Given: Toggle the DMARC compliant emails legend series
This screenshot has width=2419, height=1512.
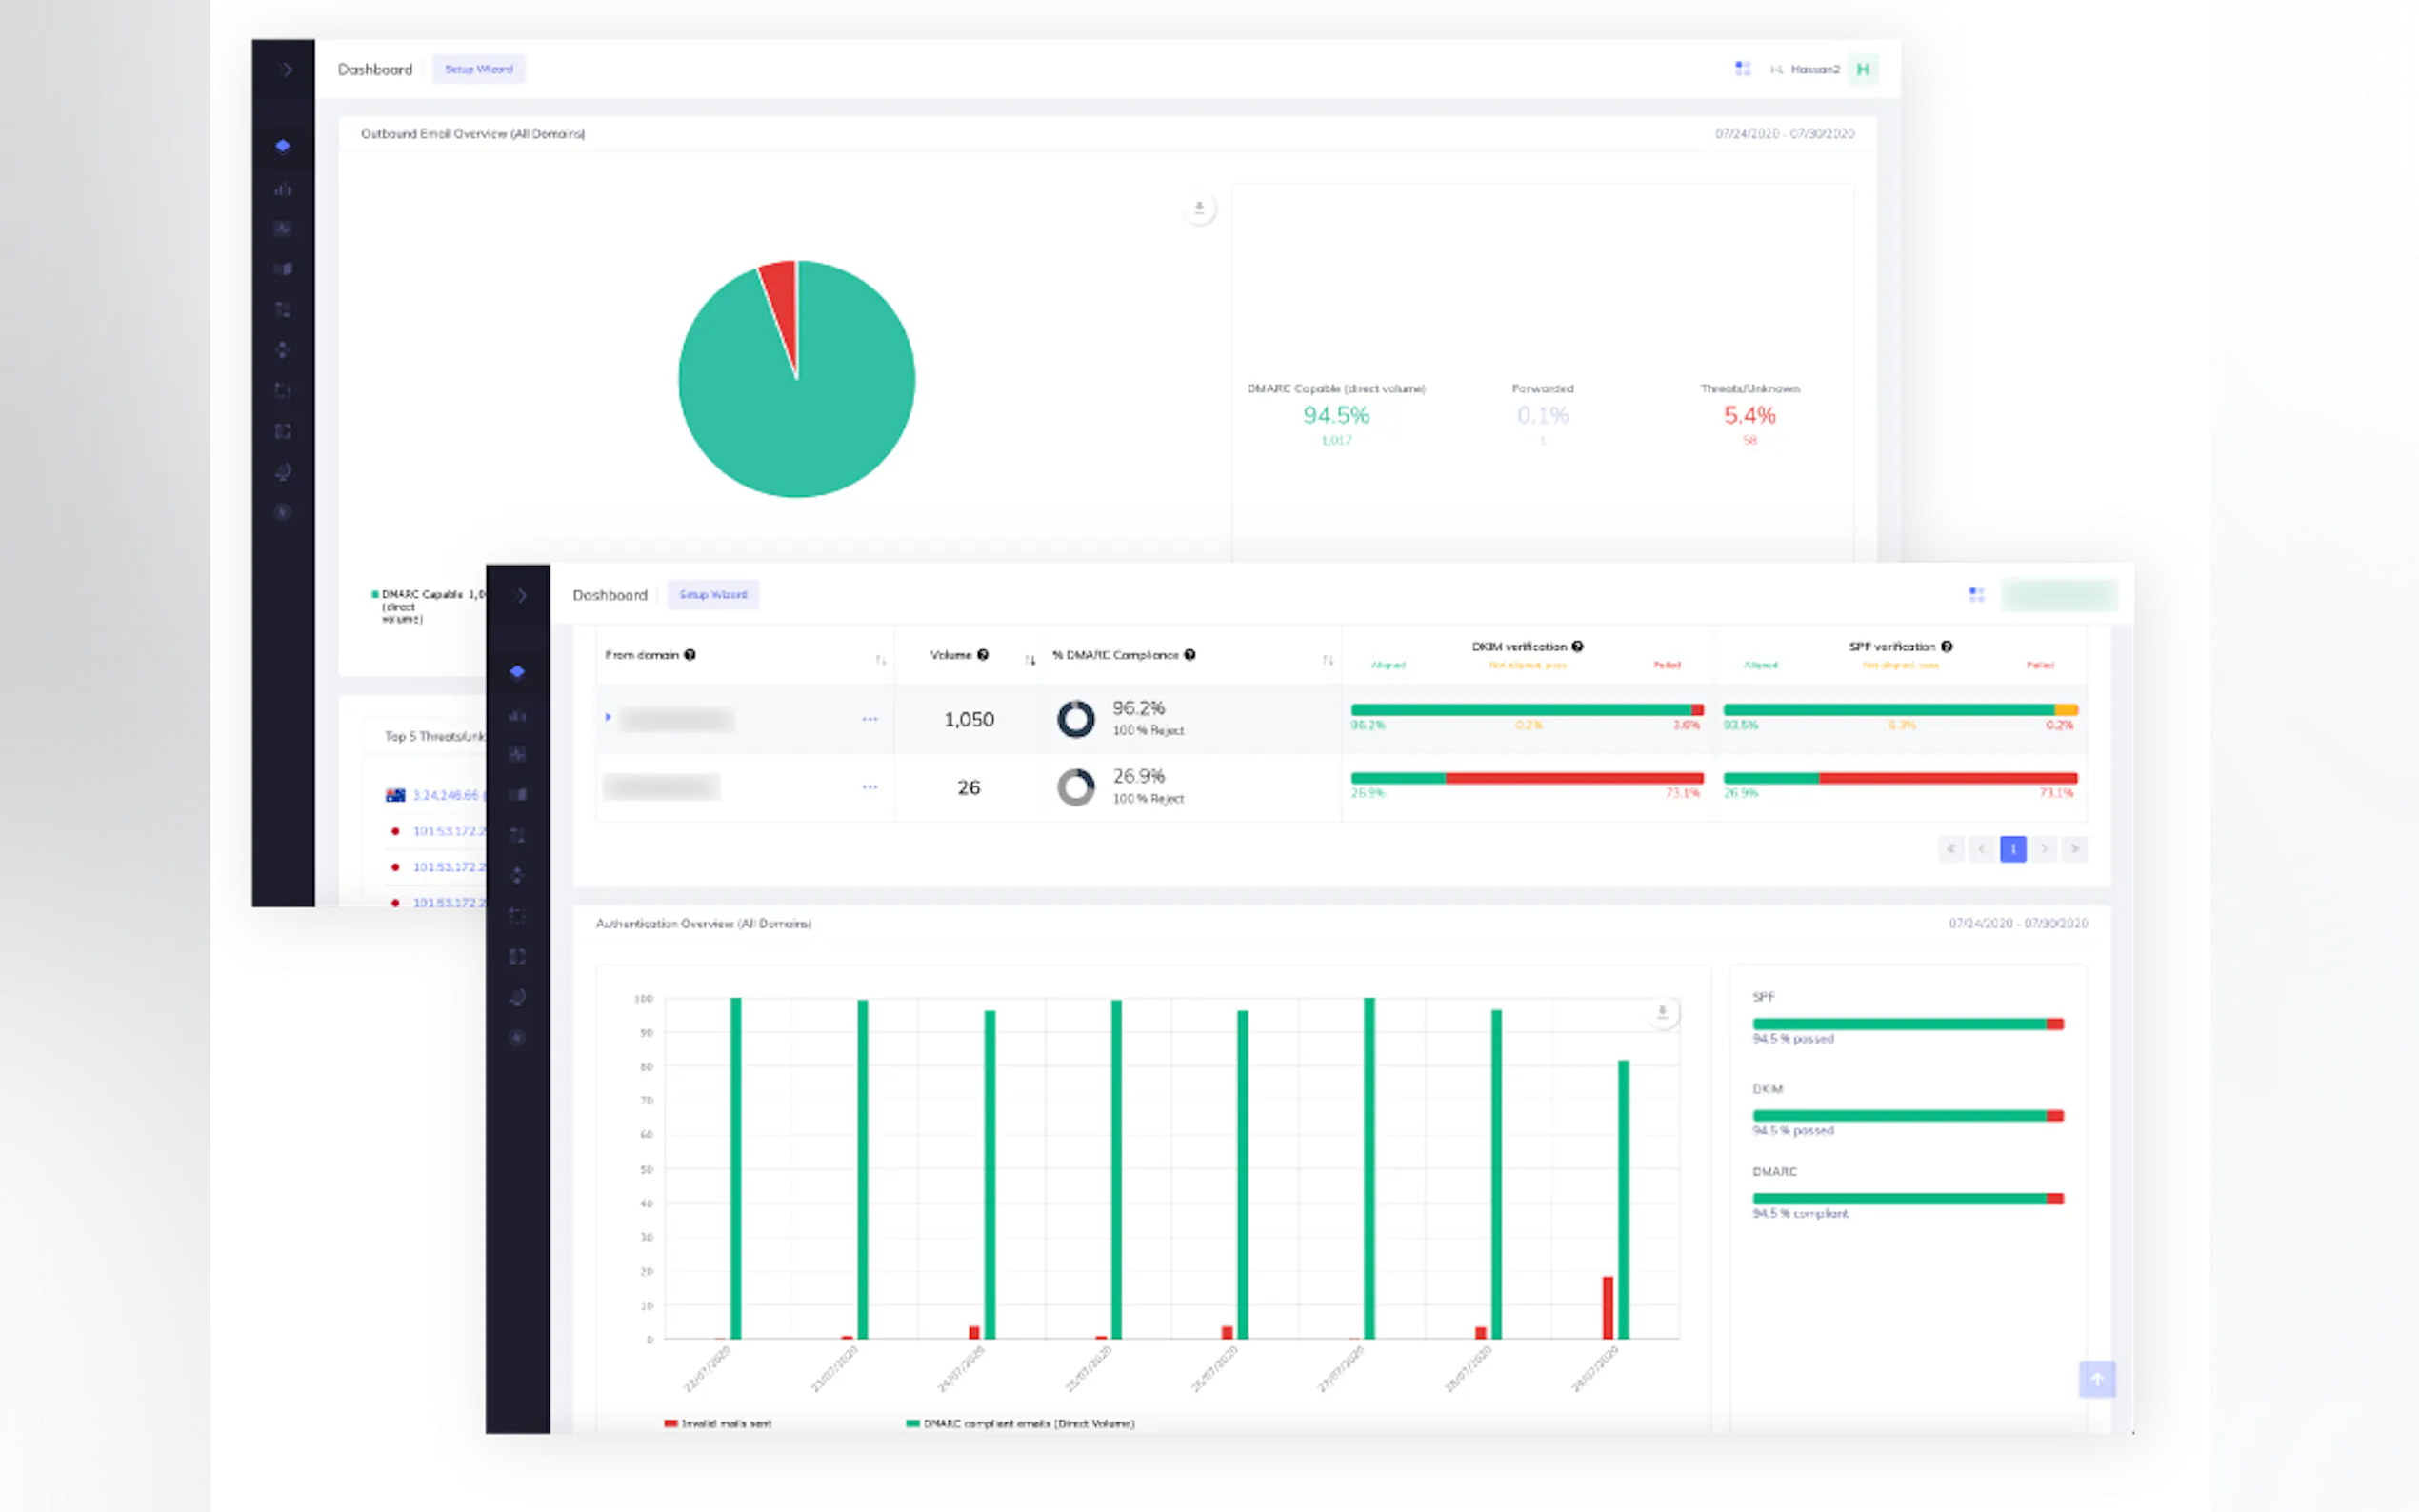Looking at the screenshot, I should (1020, 1423).
